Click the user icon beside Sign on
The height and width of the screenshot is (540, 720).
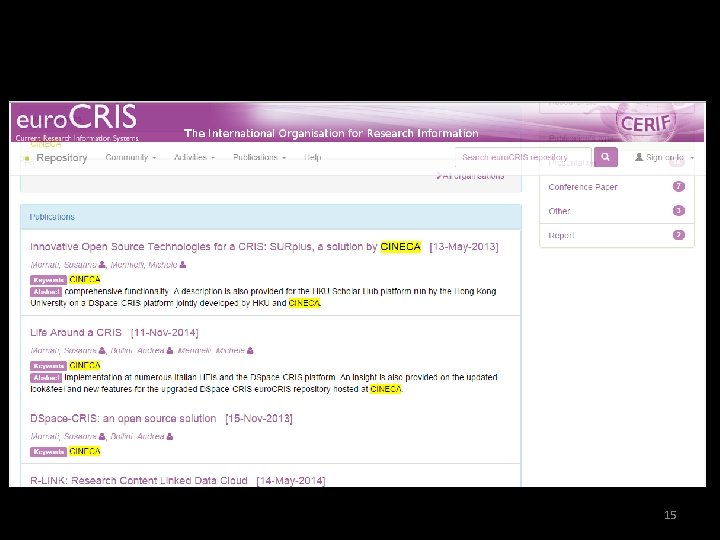pyautogui.click(x=639, y=157)
